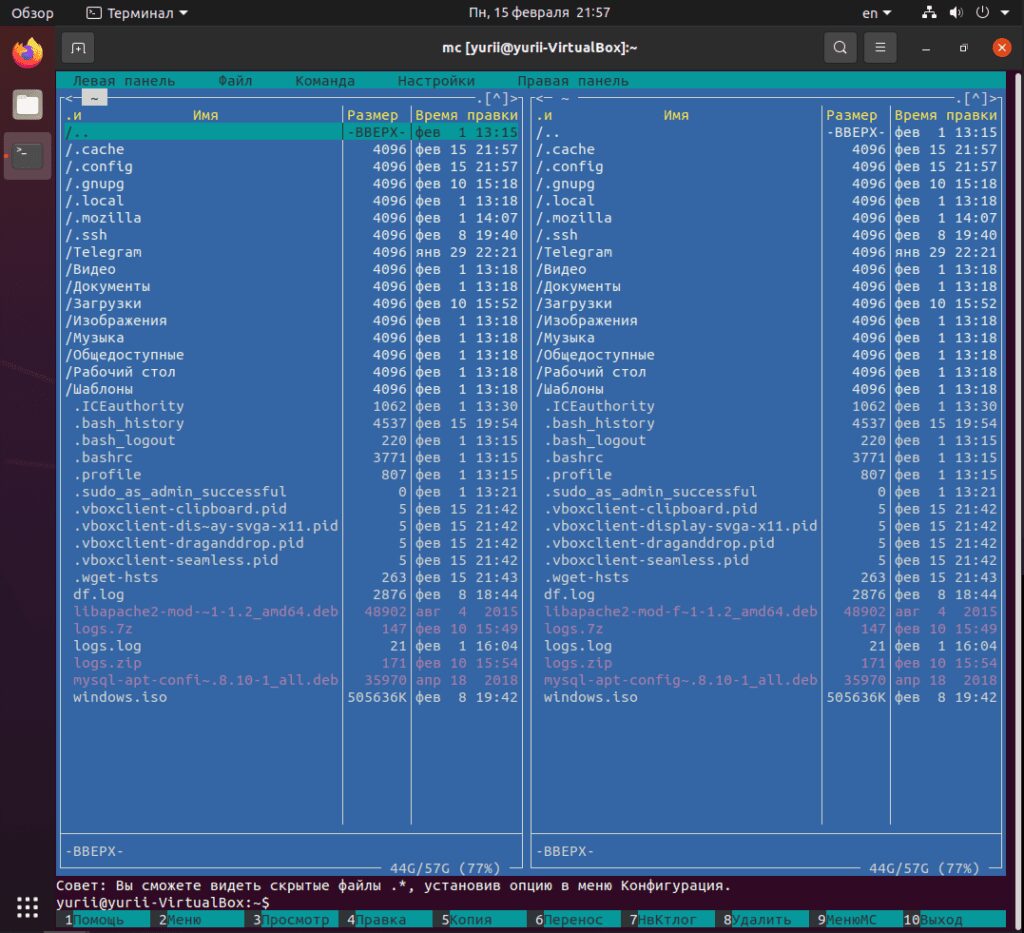Open Firefox from the Ubuntu dock
The image size is (1024, 933).
[x=27, y=53]
